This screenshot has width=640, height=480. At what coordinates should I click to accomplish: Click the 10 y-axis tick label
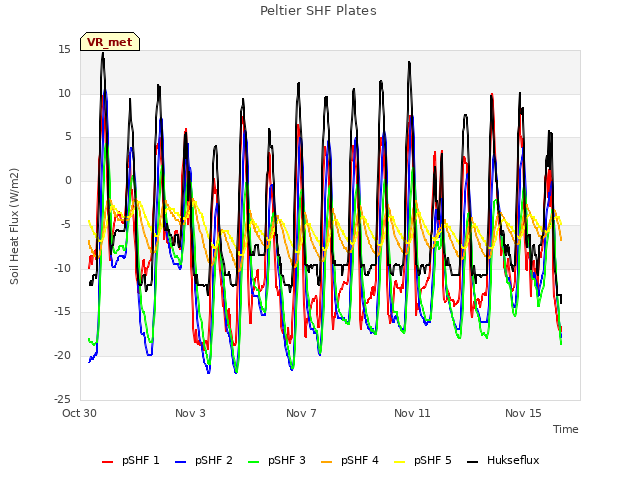tap(64, 93)
